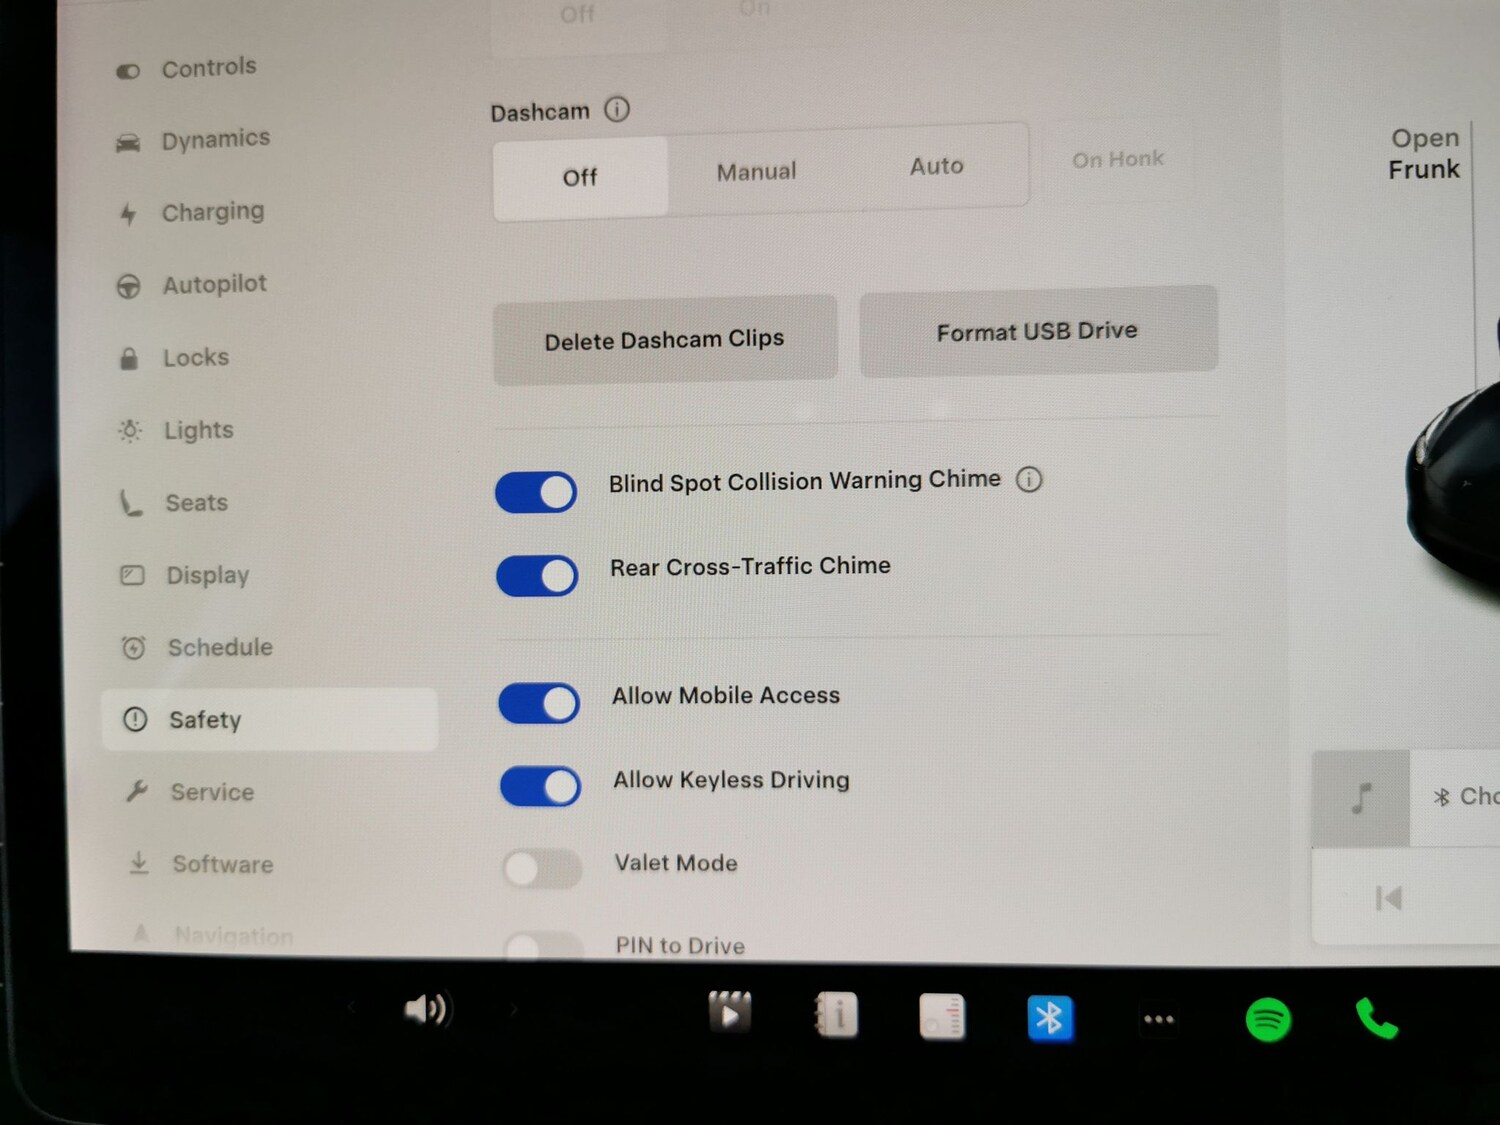1500x1125 pixels.
Task: Open the Spotify app from taskbar
Action: (1267, 1019)
